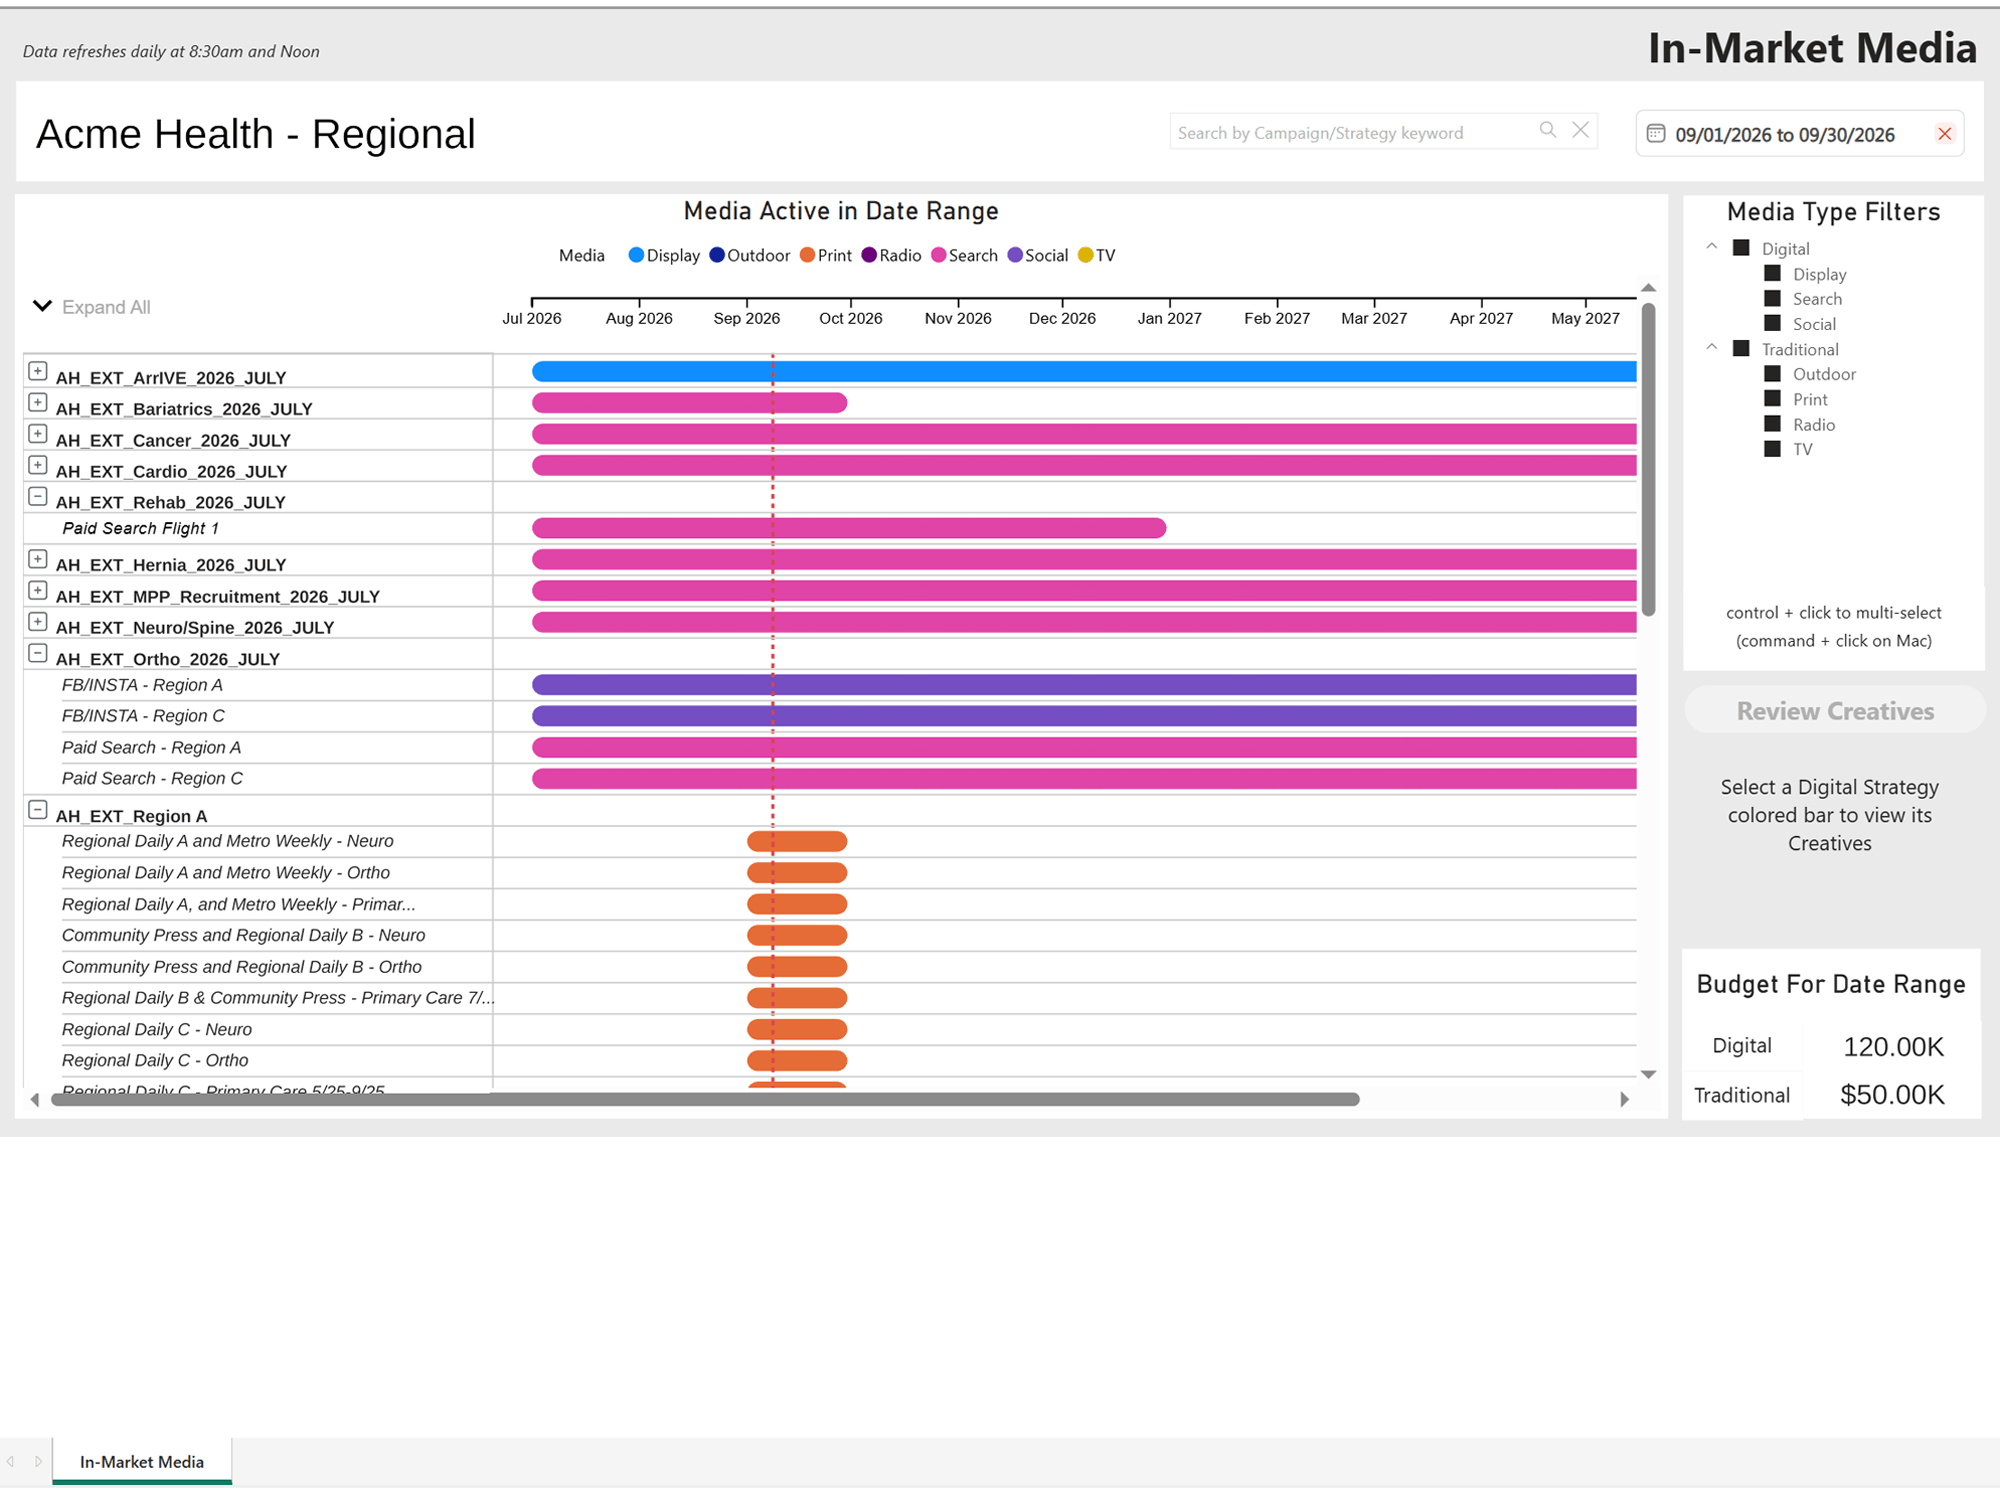This screenshot has height=1492, width=2000.
Task: Collapse AH_EXT_Ortho_2026_JULY campaign row
Action: (x=38, y=653)
